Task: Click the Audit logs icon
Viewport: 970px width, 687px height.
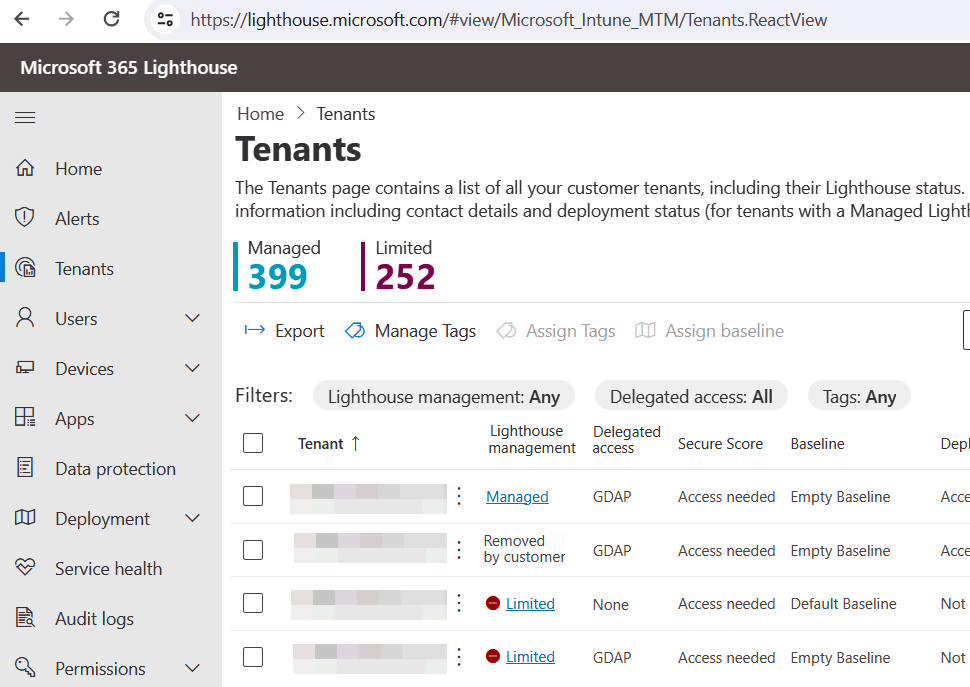Action: [25, 617]
